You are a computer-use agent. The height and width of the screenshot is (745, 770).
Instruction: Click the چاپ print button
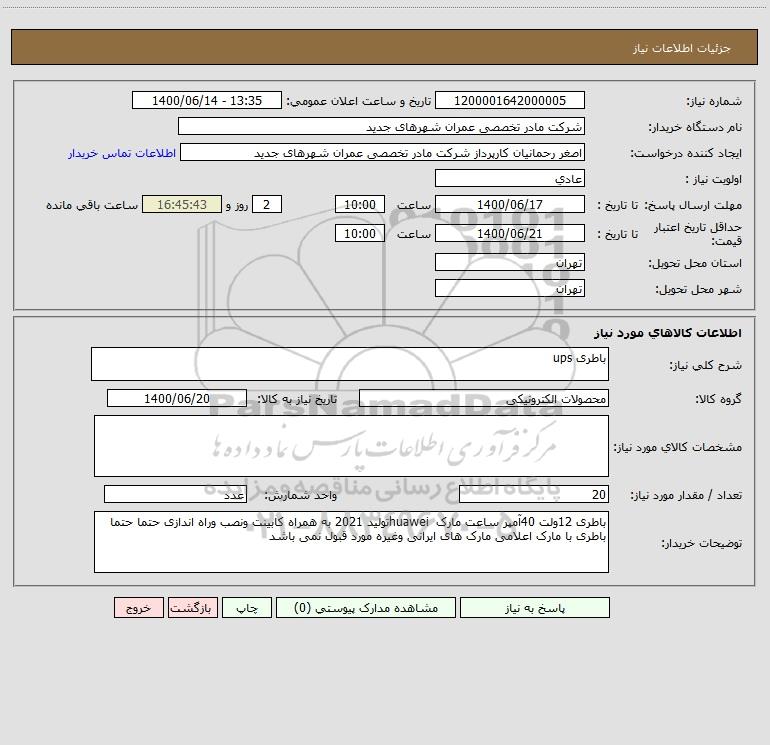click(247, 607)
